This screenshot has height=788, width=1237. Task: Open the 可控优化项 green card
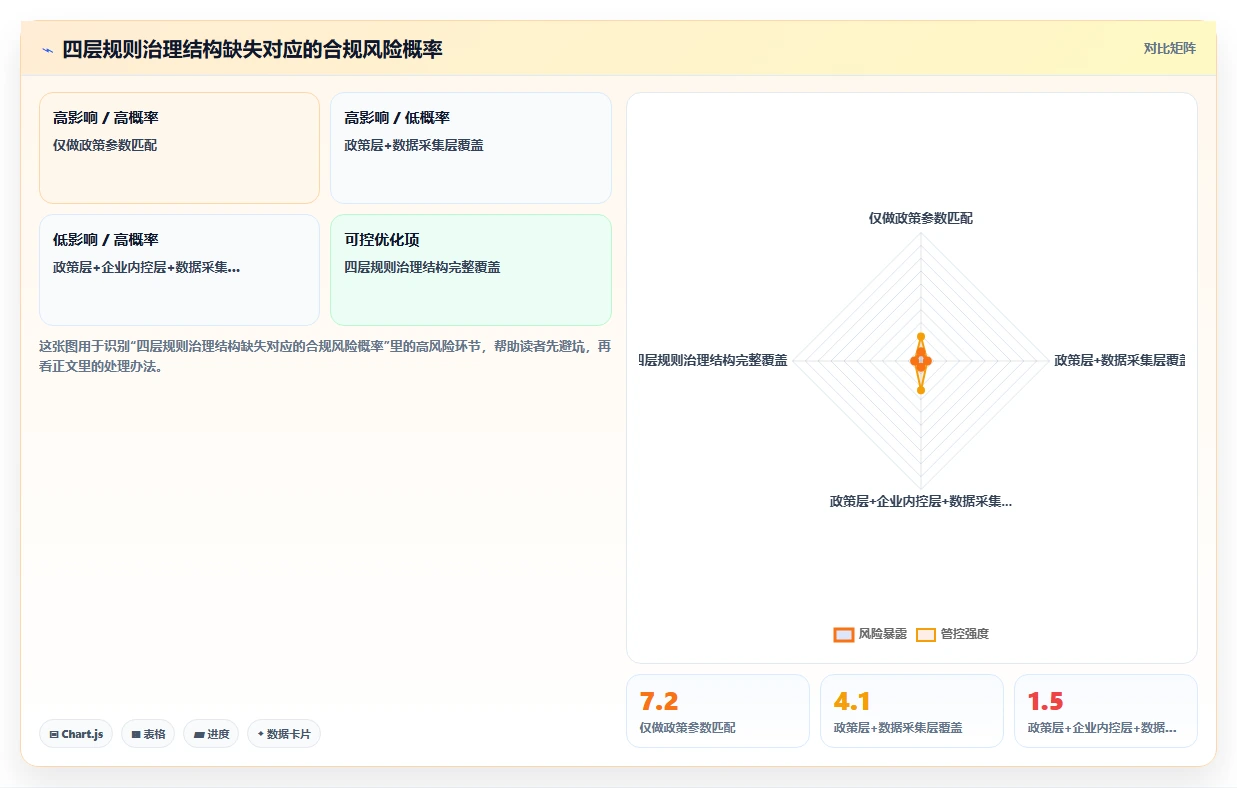tap(471, 270)
